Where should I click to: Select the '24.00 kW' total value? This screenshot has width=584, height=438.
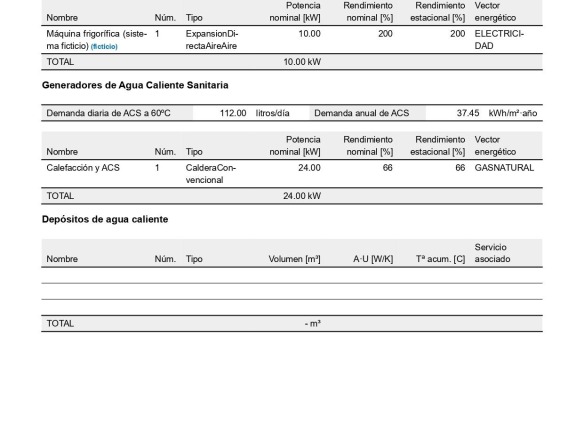pos(302,196)
